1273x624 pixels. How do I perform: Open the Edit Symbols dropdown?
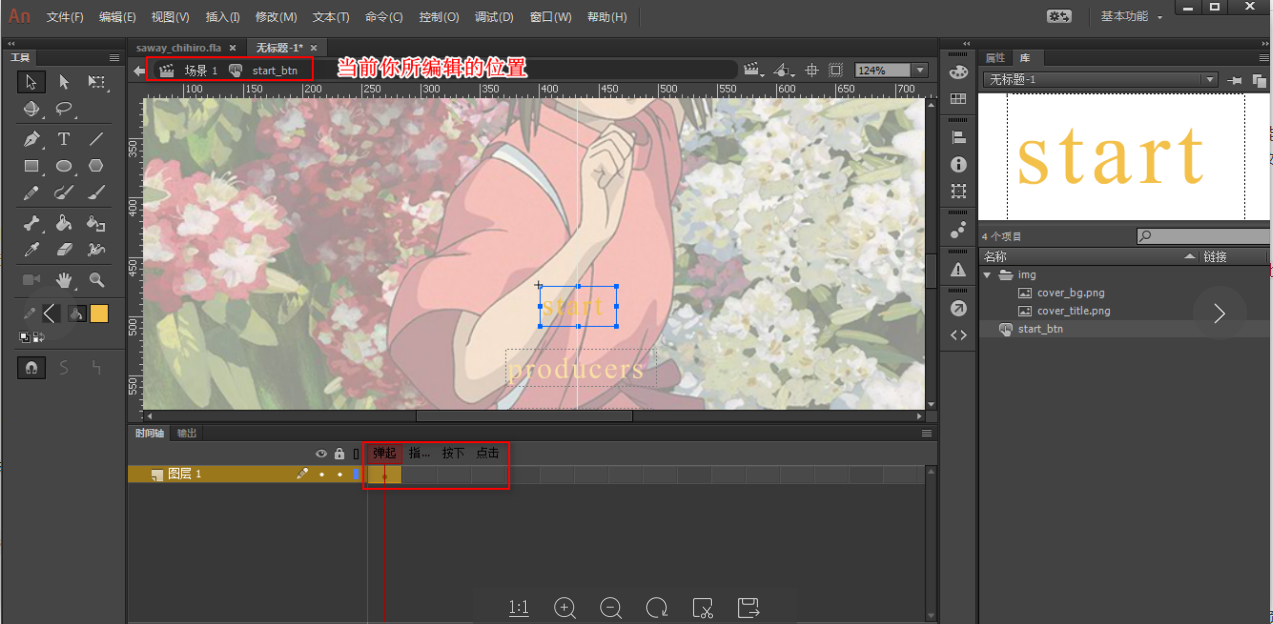(785, 70)
